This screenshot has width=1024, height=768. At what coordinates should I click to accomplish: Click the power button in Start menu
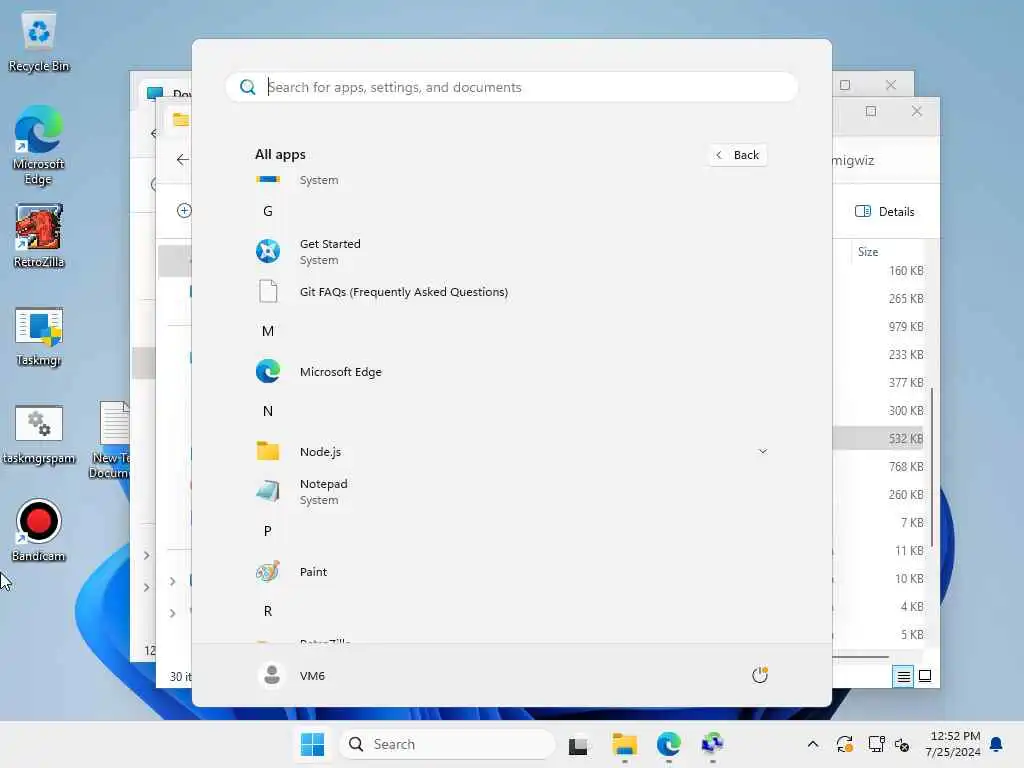[760, 675]
